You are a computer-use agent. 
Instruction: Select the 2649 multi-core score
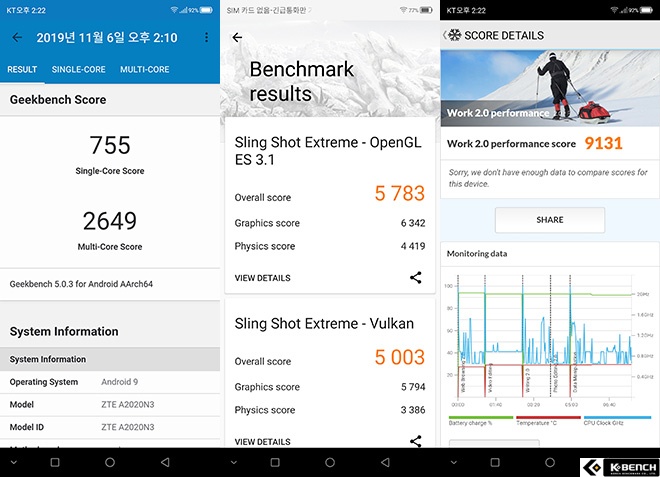point(110,221)
